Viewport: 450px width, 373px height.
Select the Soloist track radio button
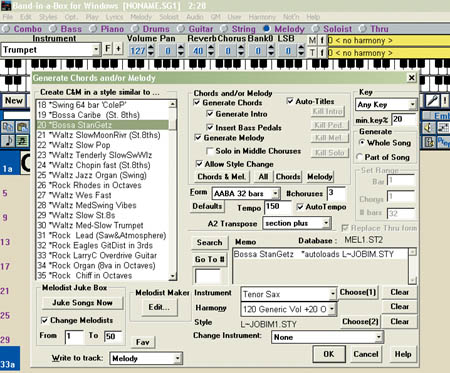tap(316, 29)
